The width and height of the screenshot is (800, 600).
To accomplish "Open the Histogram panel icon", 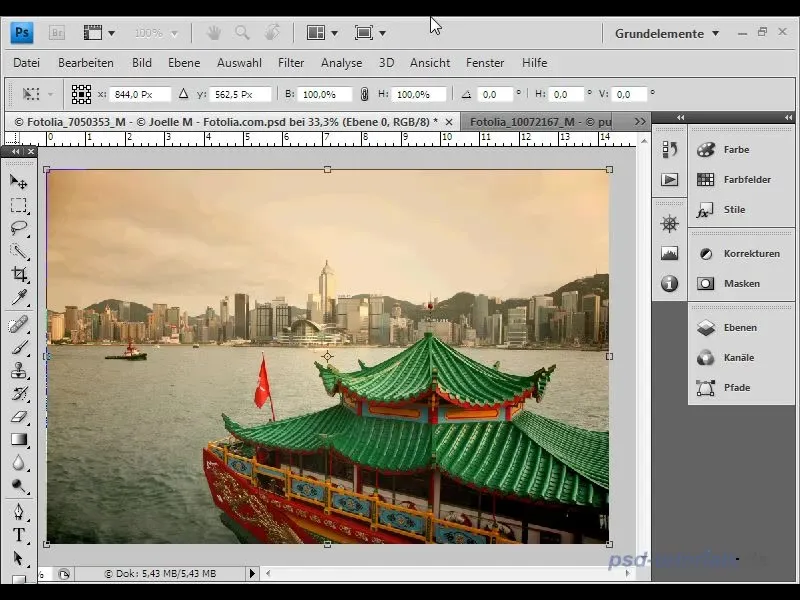I will tap(669, 253).
